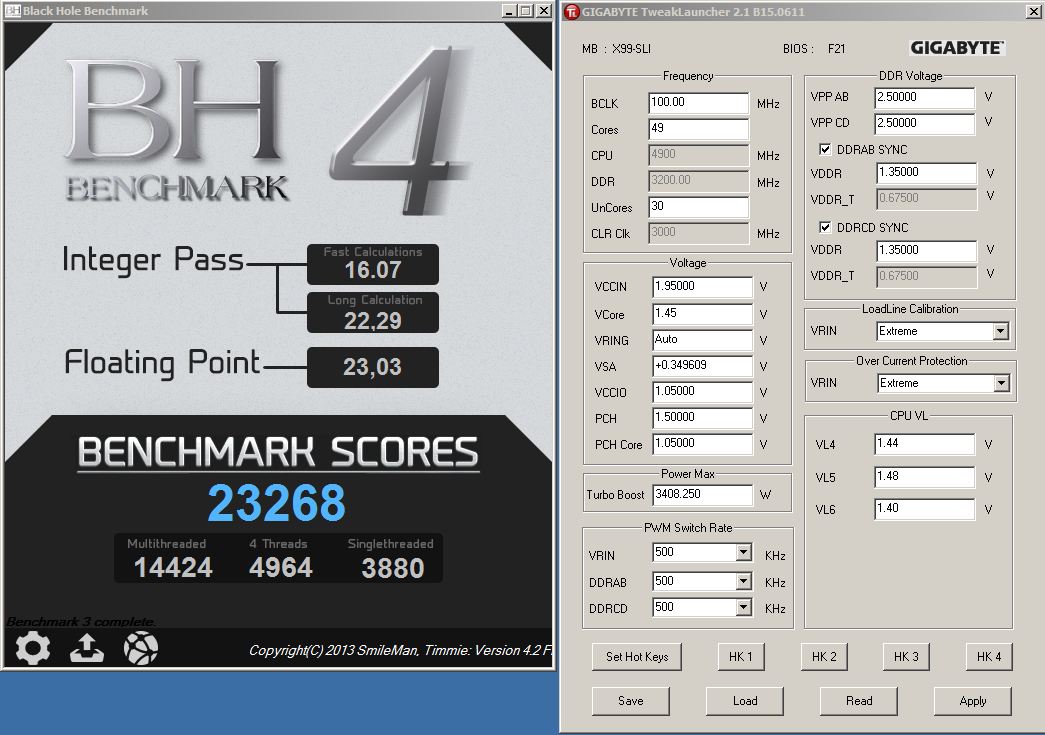Click the Turbo Boost power field
Image resolution: width=1045 pixels, height=735 pixels.
pos(702,494)
